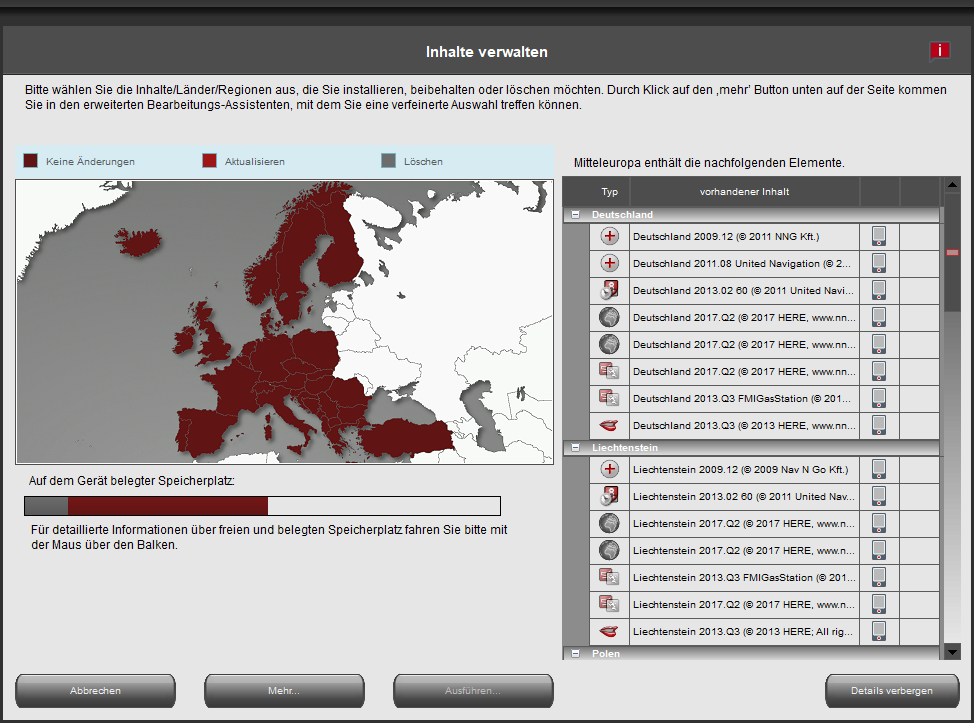This screenshot has width=974, height=723.
Task: Click type icon of Liechtenstein 2013.Q3 FMIGasStation
Action: [x=610, y=577]
